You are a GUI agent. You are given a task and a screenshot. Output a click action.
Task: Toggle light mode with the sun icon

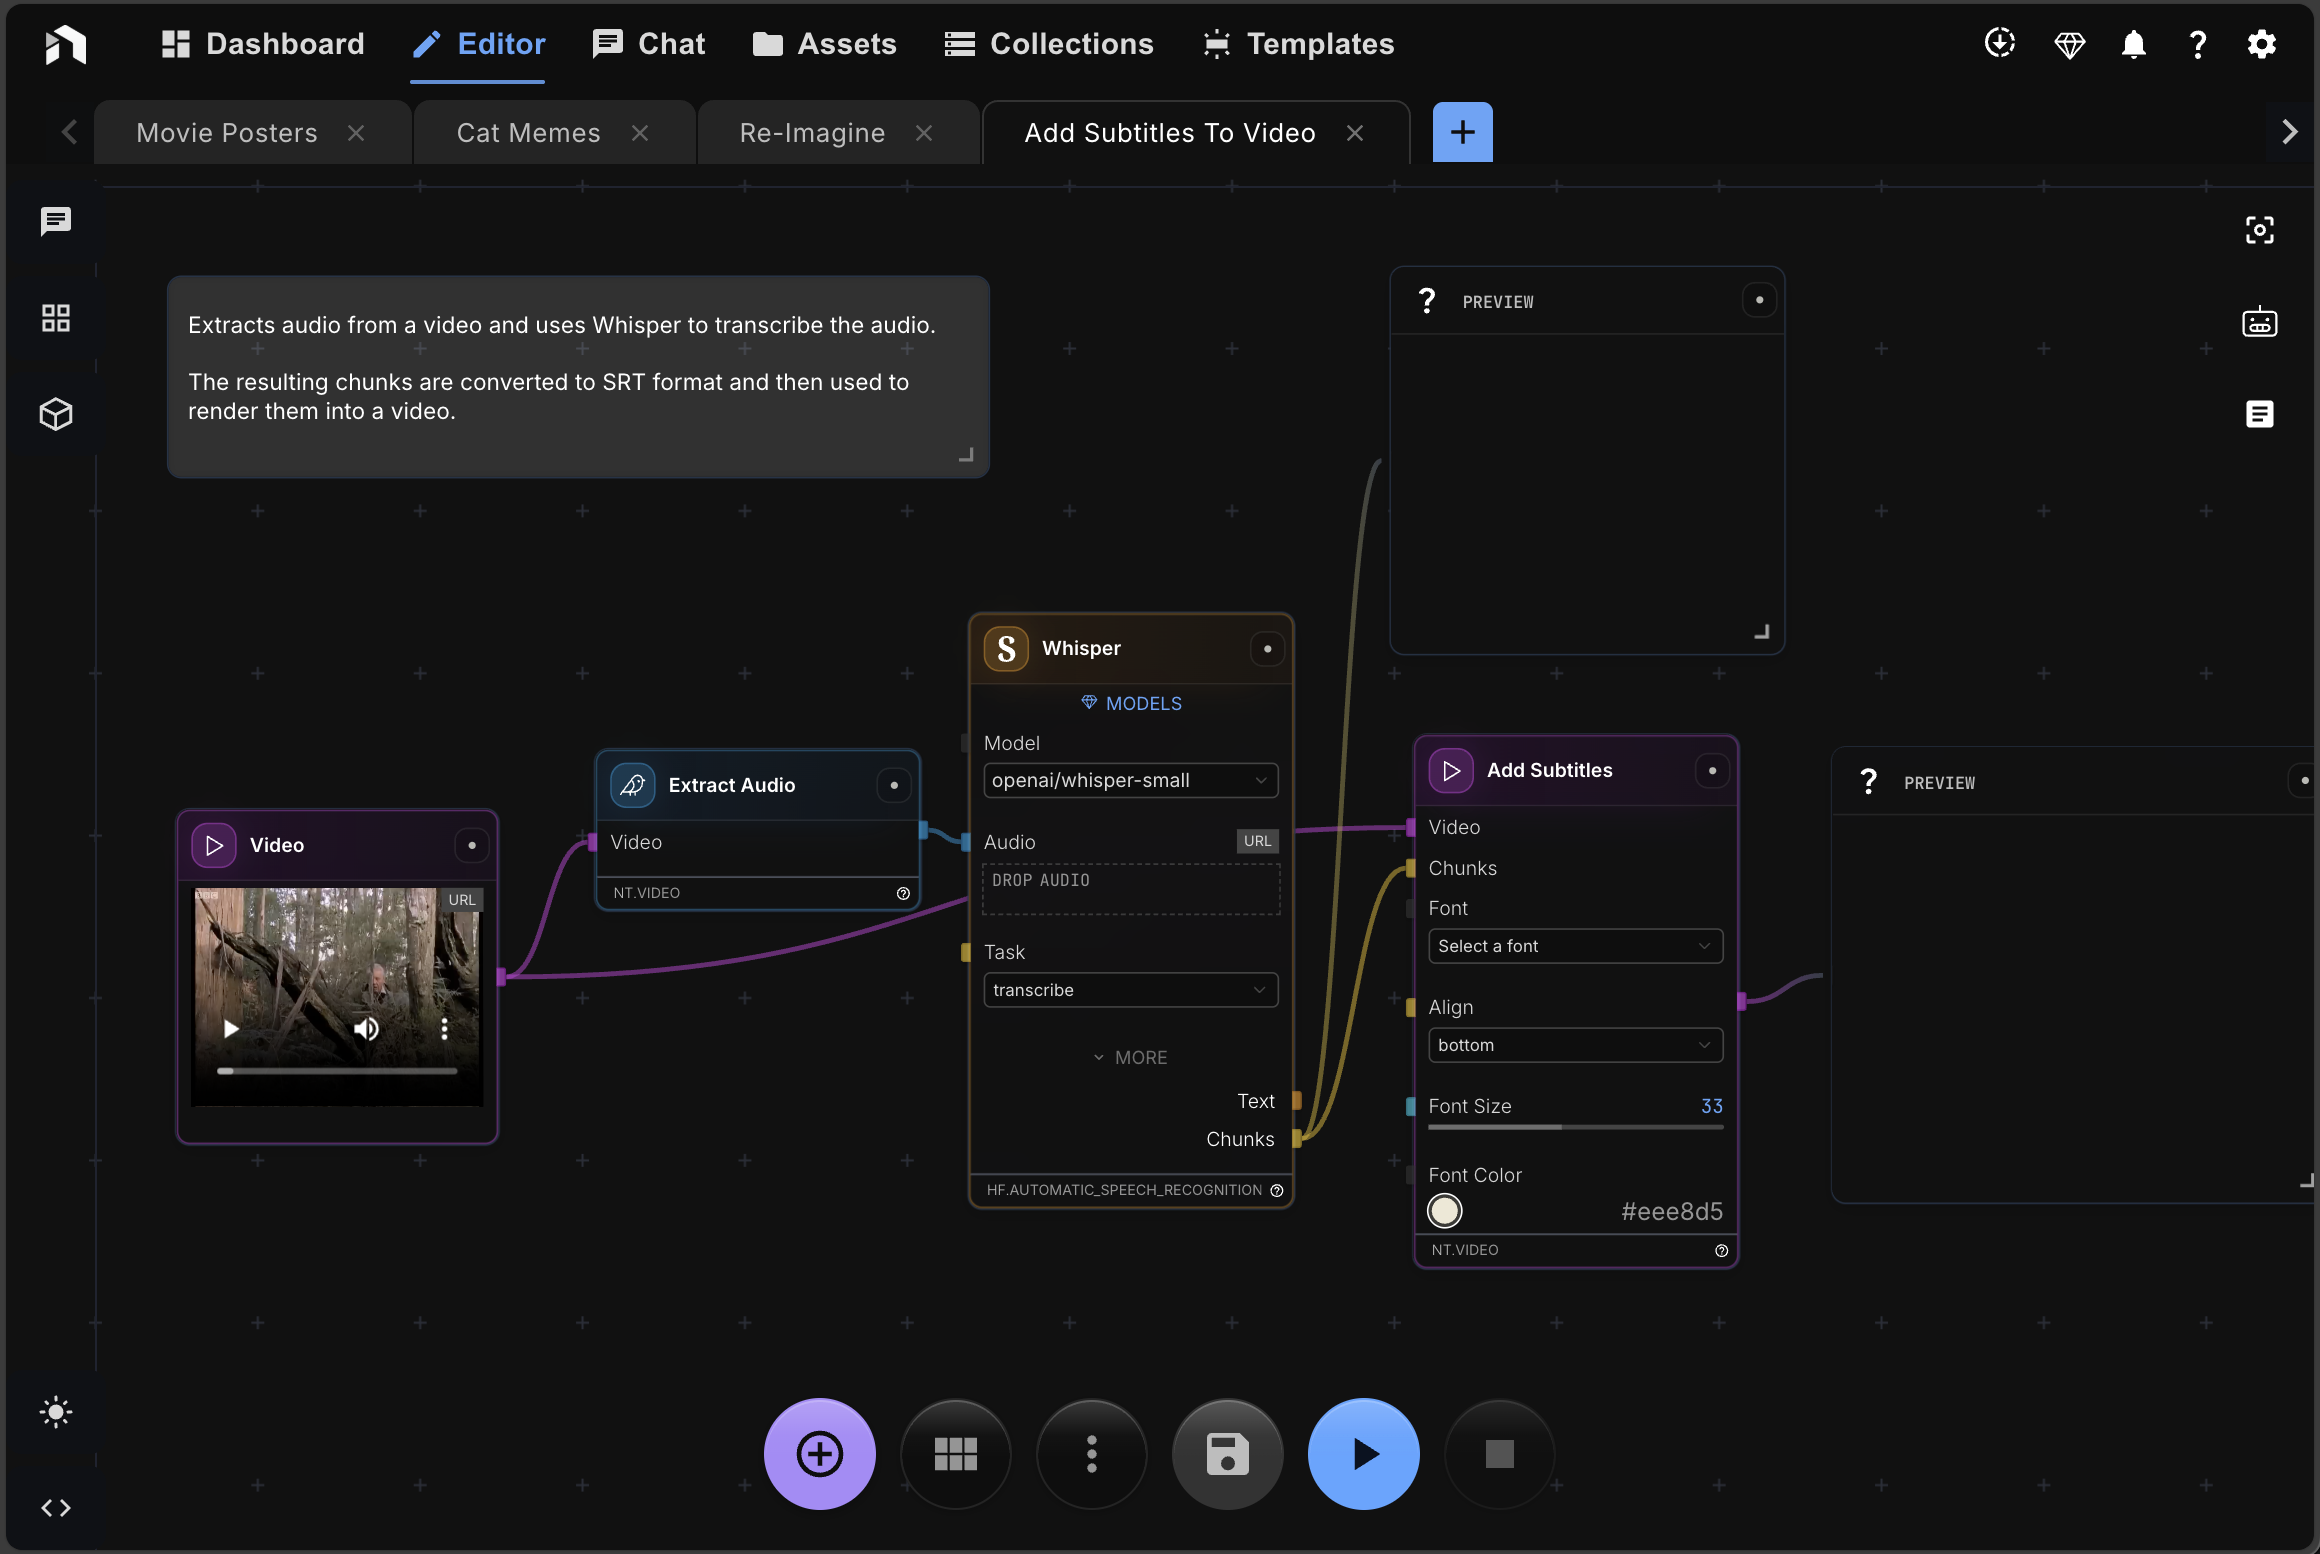pyautogui.click(x=55, y=1413)
